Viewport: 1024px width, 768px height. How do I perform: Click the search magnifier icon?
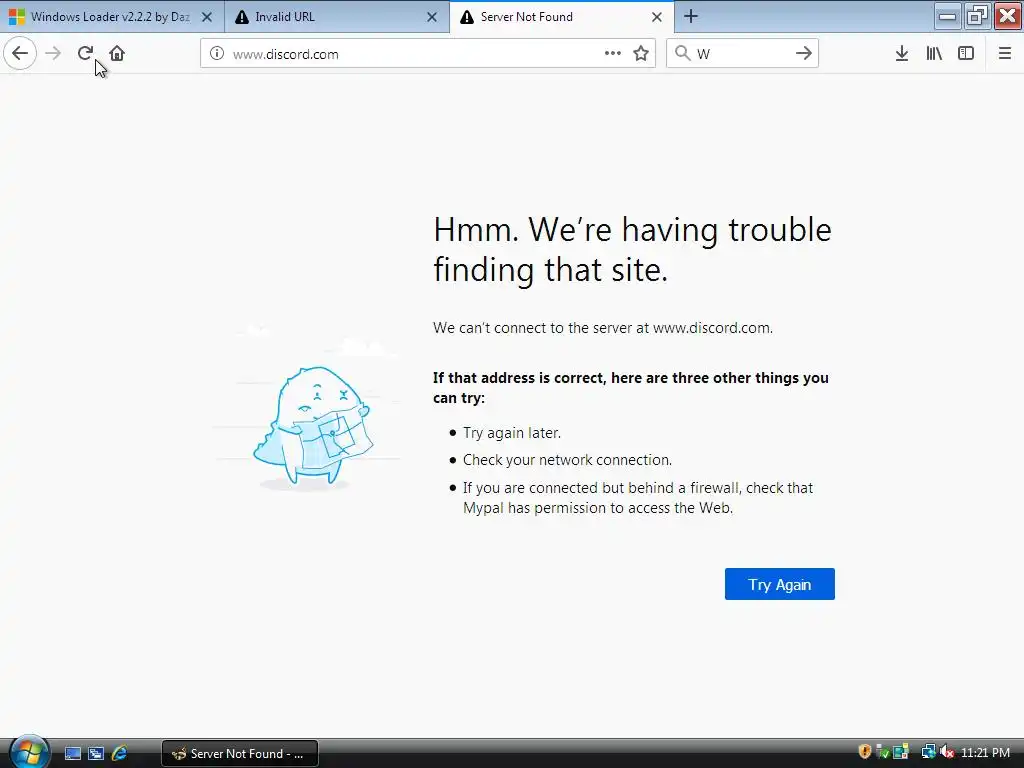pyautogui.click(x=682, y=54)
